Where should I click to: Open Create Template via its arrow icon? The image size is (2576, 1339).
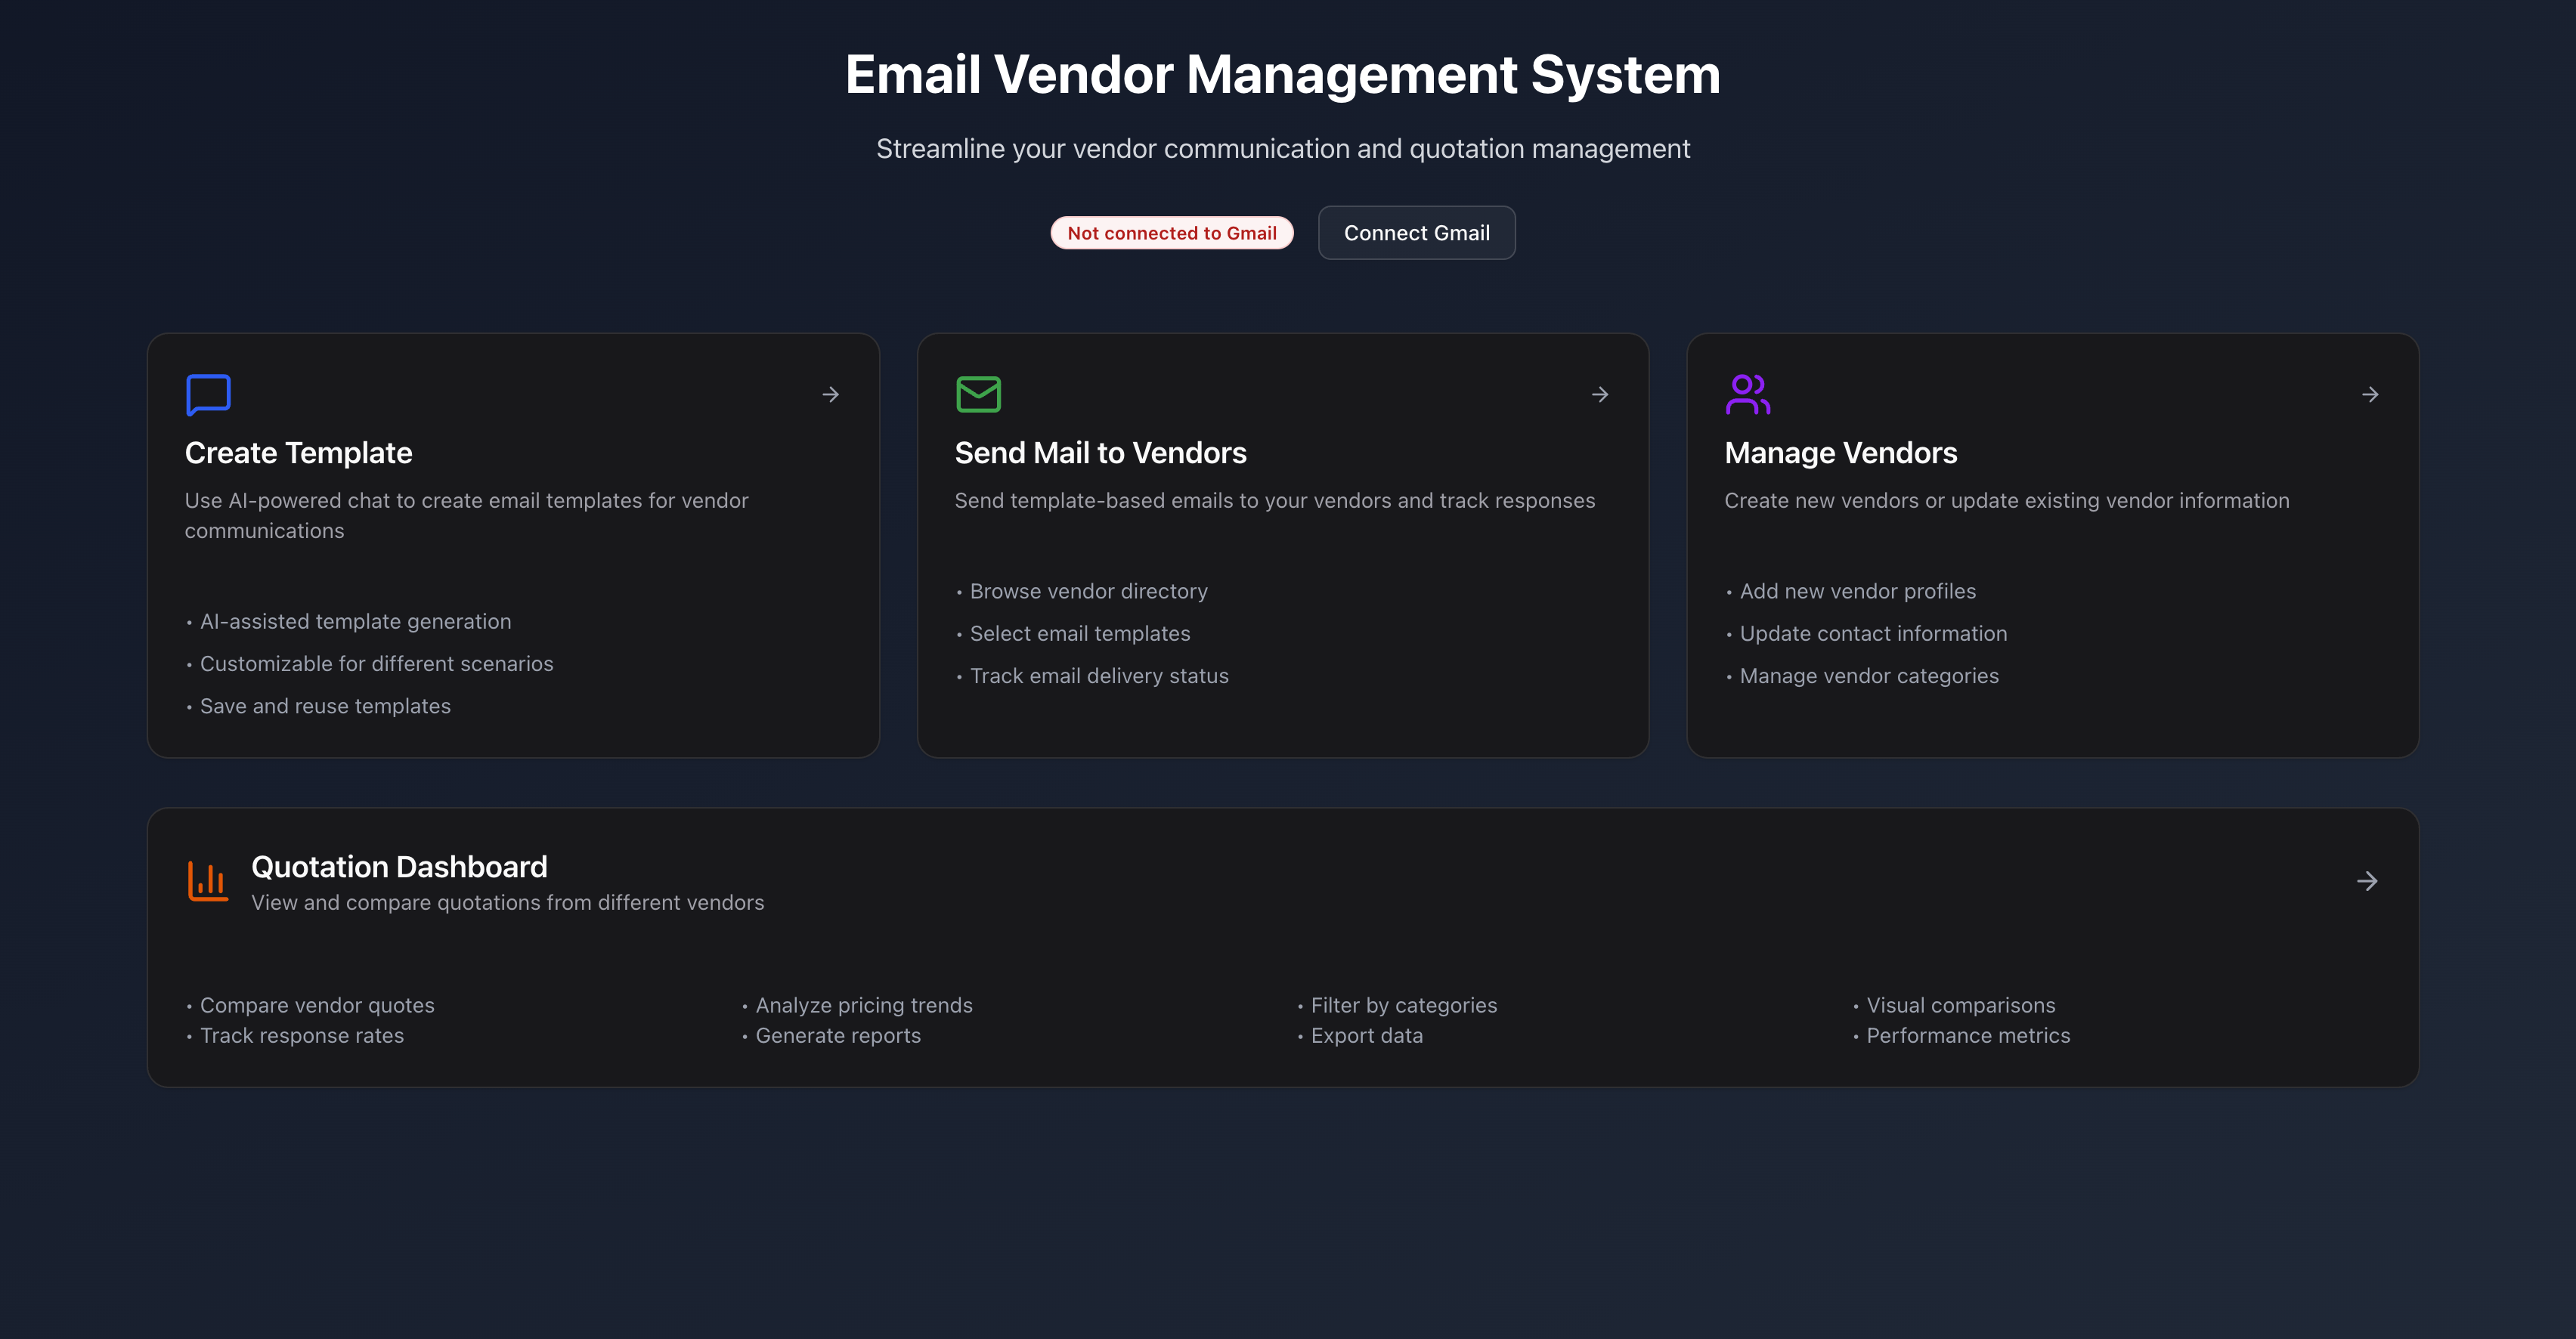coord(830,394)
